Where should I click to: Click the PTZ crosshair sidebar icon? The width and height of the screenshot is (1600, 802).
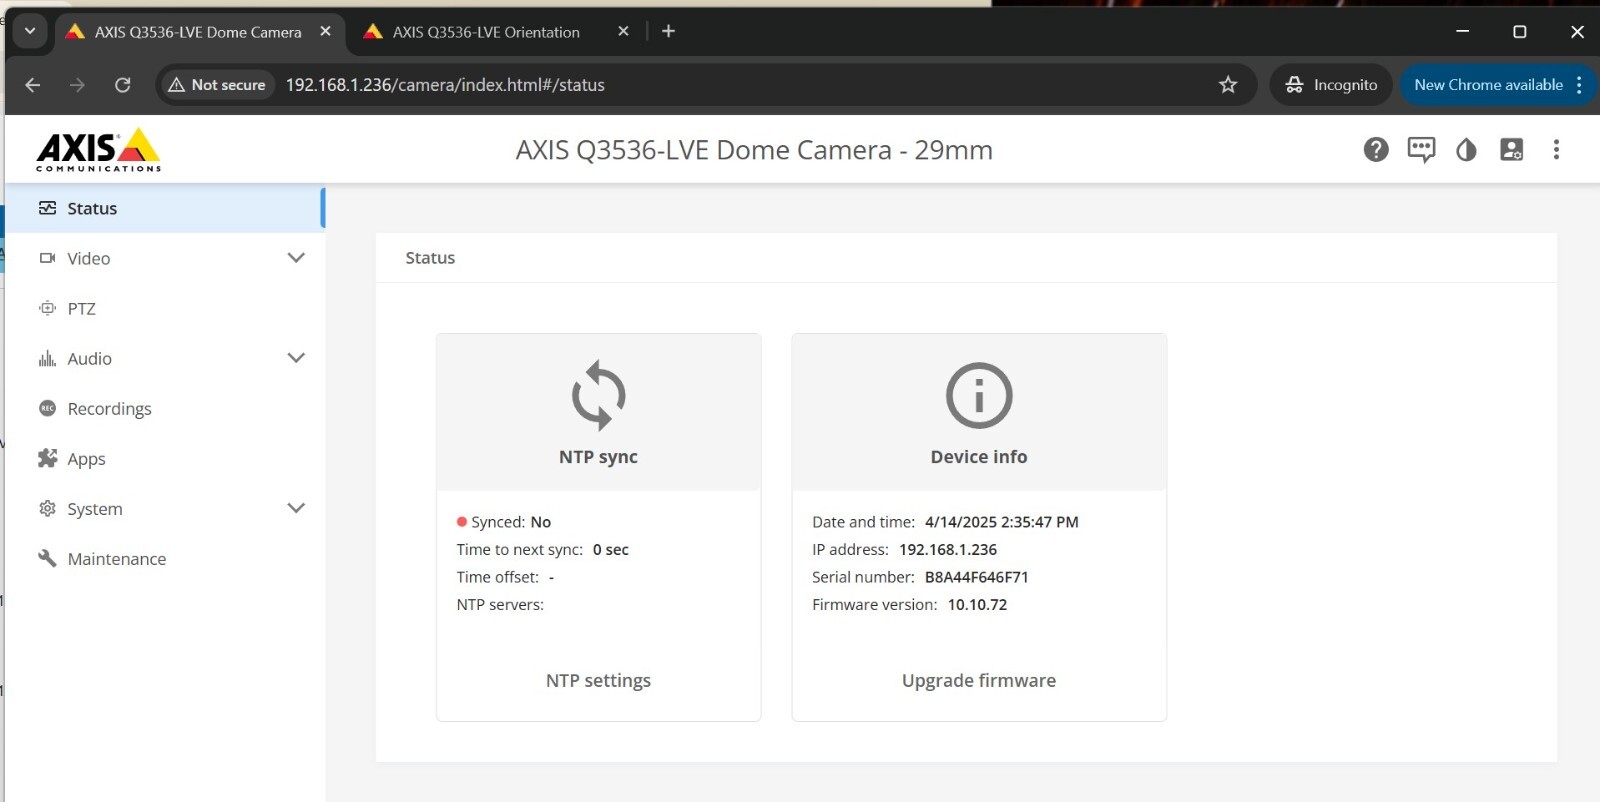pos(47,308)
